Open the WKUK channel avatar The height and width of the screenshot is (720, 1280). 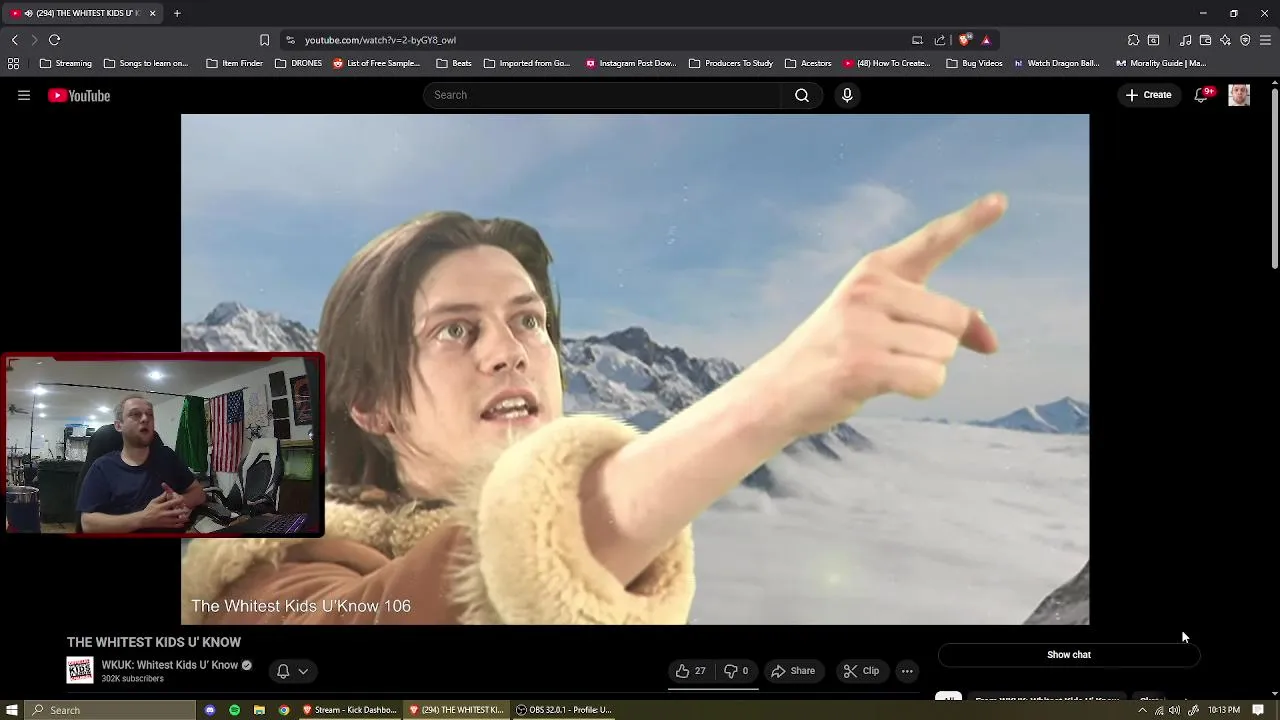pyautogui.click(x=80, y=671)
